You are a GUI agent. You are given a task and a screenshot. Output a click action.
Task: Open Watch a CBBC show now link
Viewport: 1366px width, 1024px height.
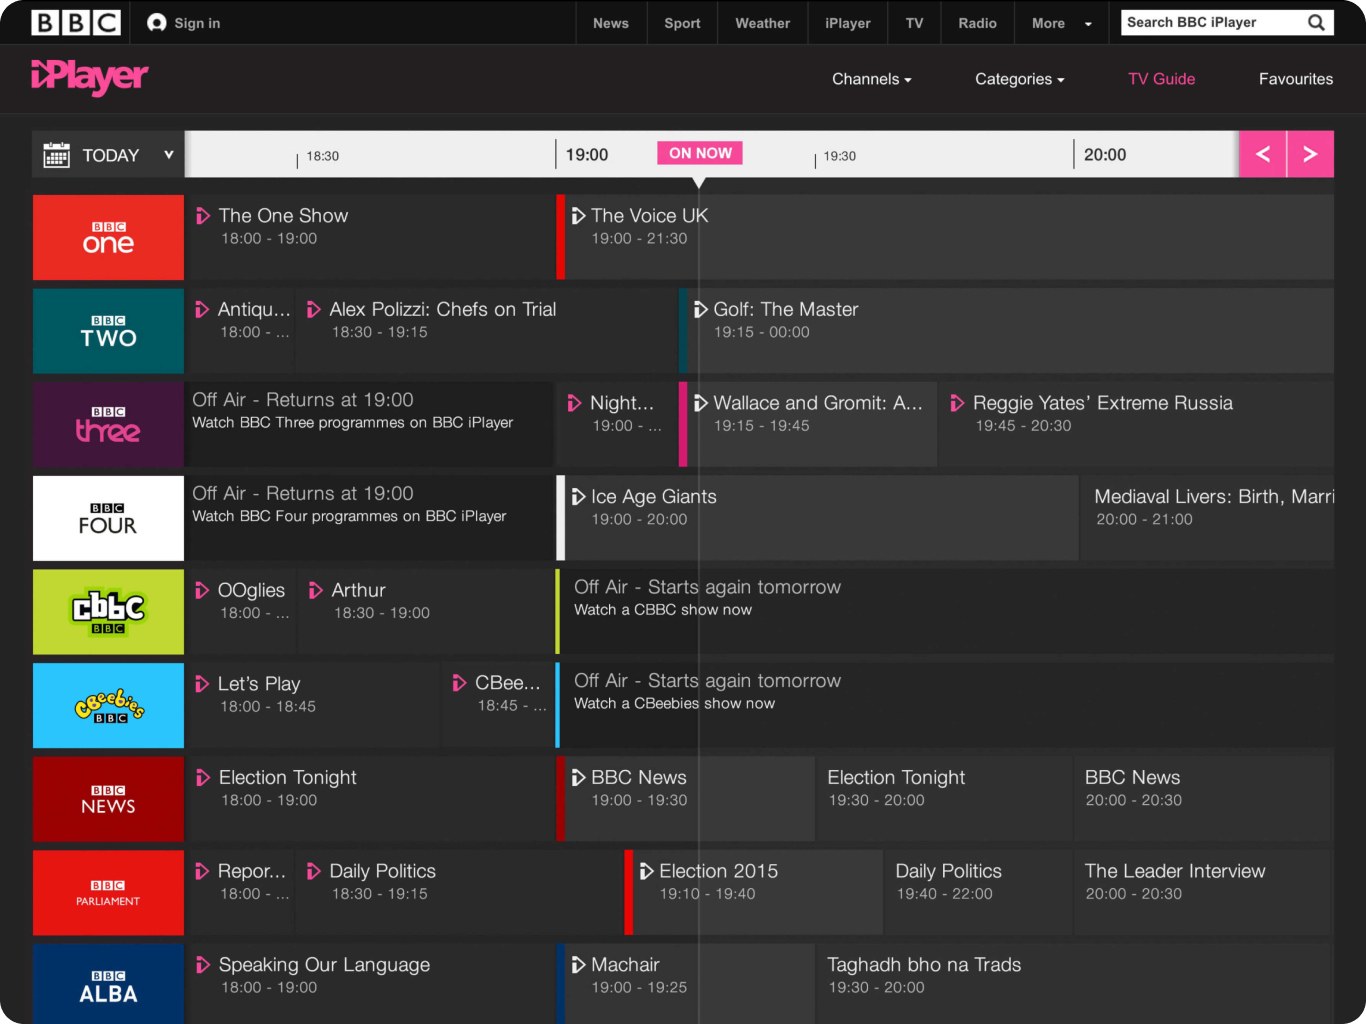tap(663, 610)
